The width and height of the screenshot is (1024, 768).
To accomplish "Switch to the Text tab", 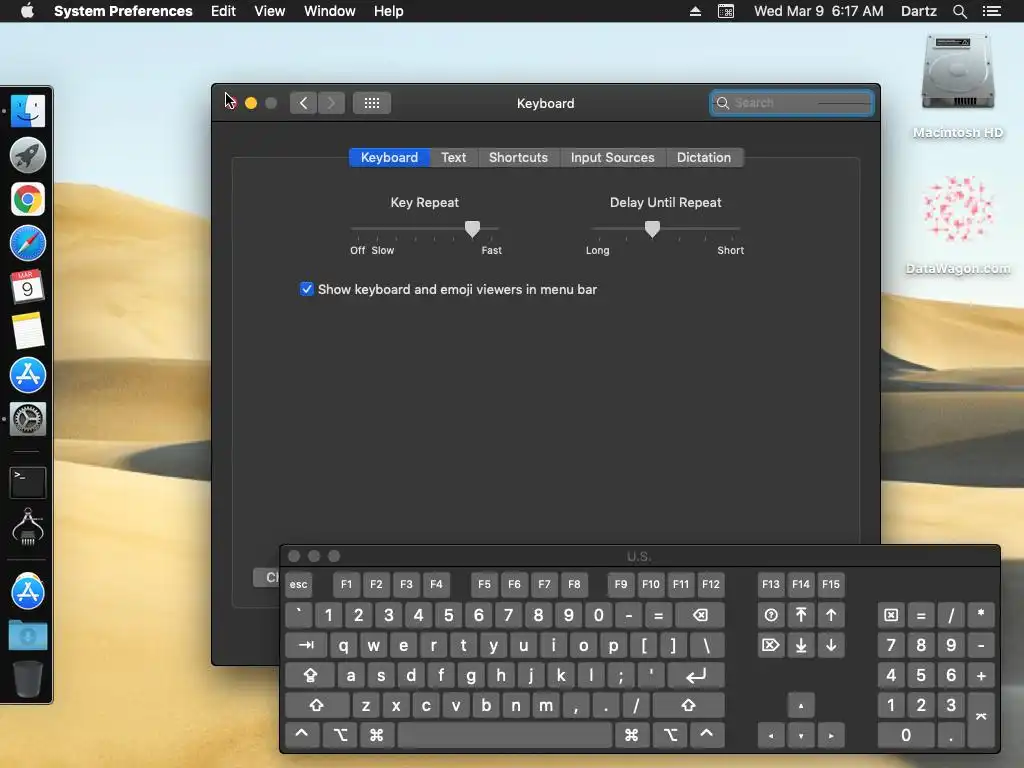I will pyautogui.click(x=453, y=157).
